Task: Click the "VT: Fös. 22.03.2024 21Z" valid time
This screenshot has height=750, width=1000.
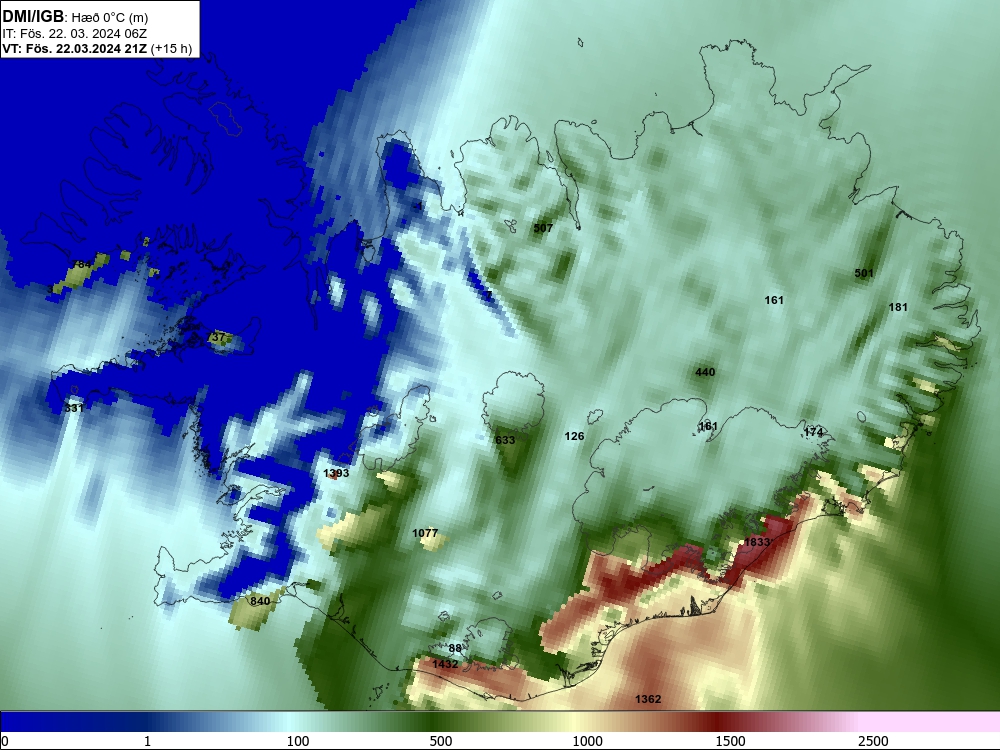Action: (75, 48)
